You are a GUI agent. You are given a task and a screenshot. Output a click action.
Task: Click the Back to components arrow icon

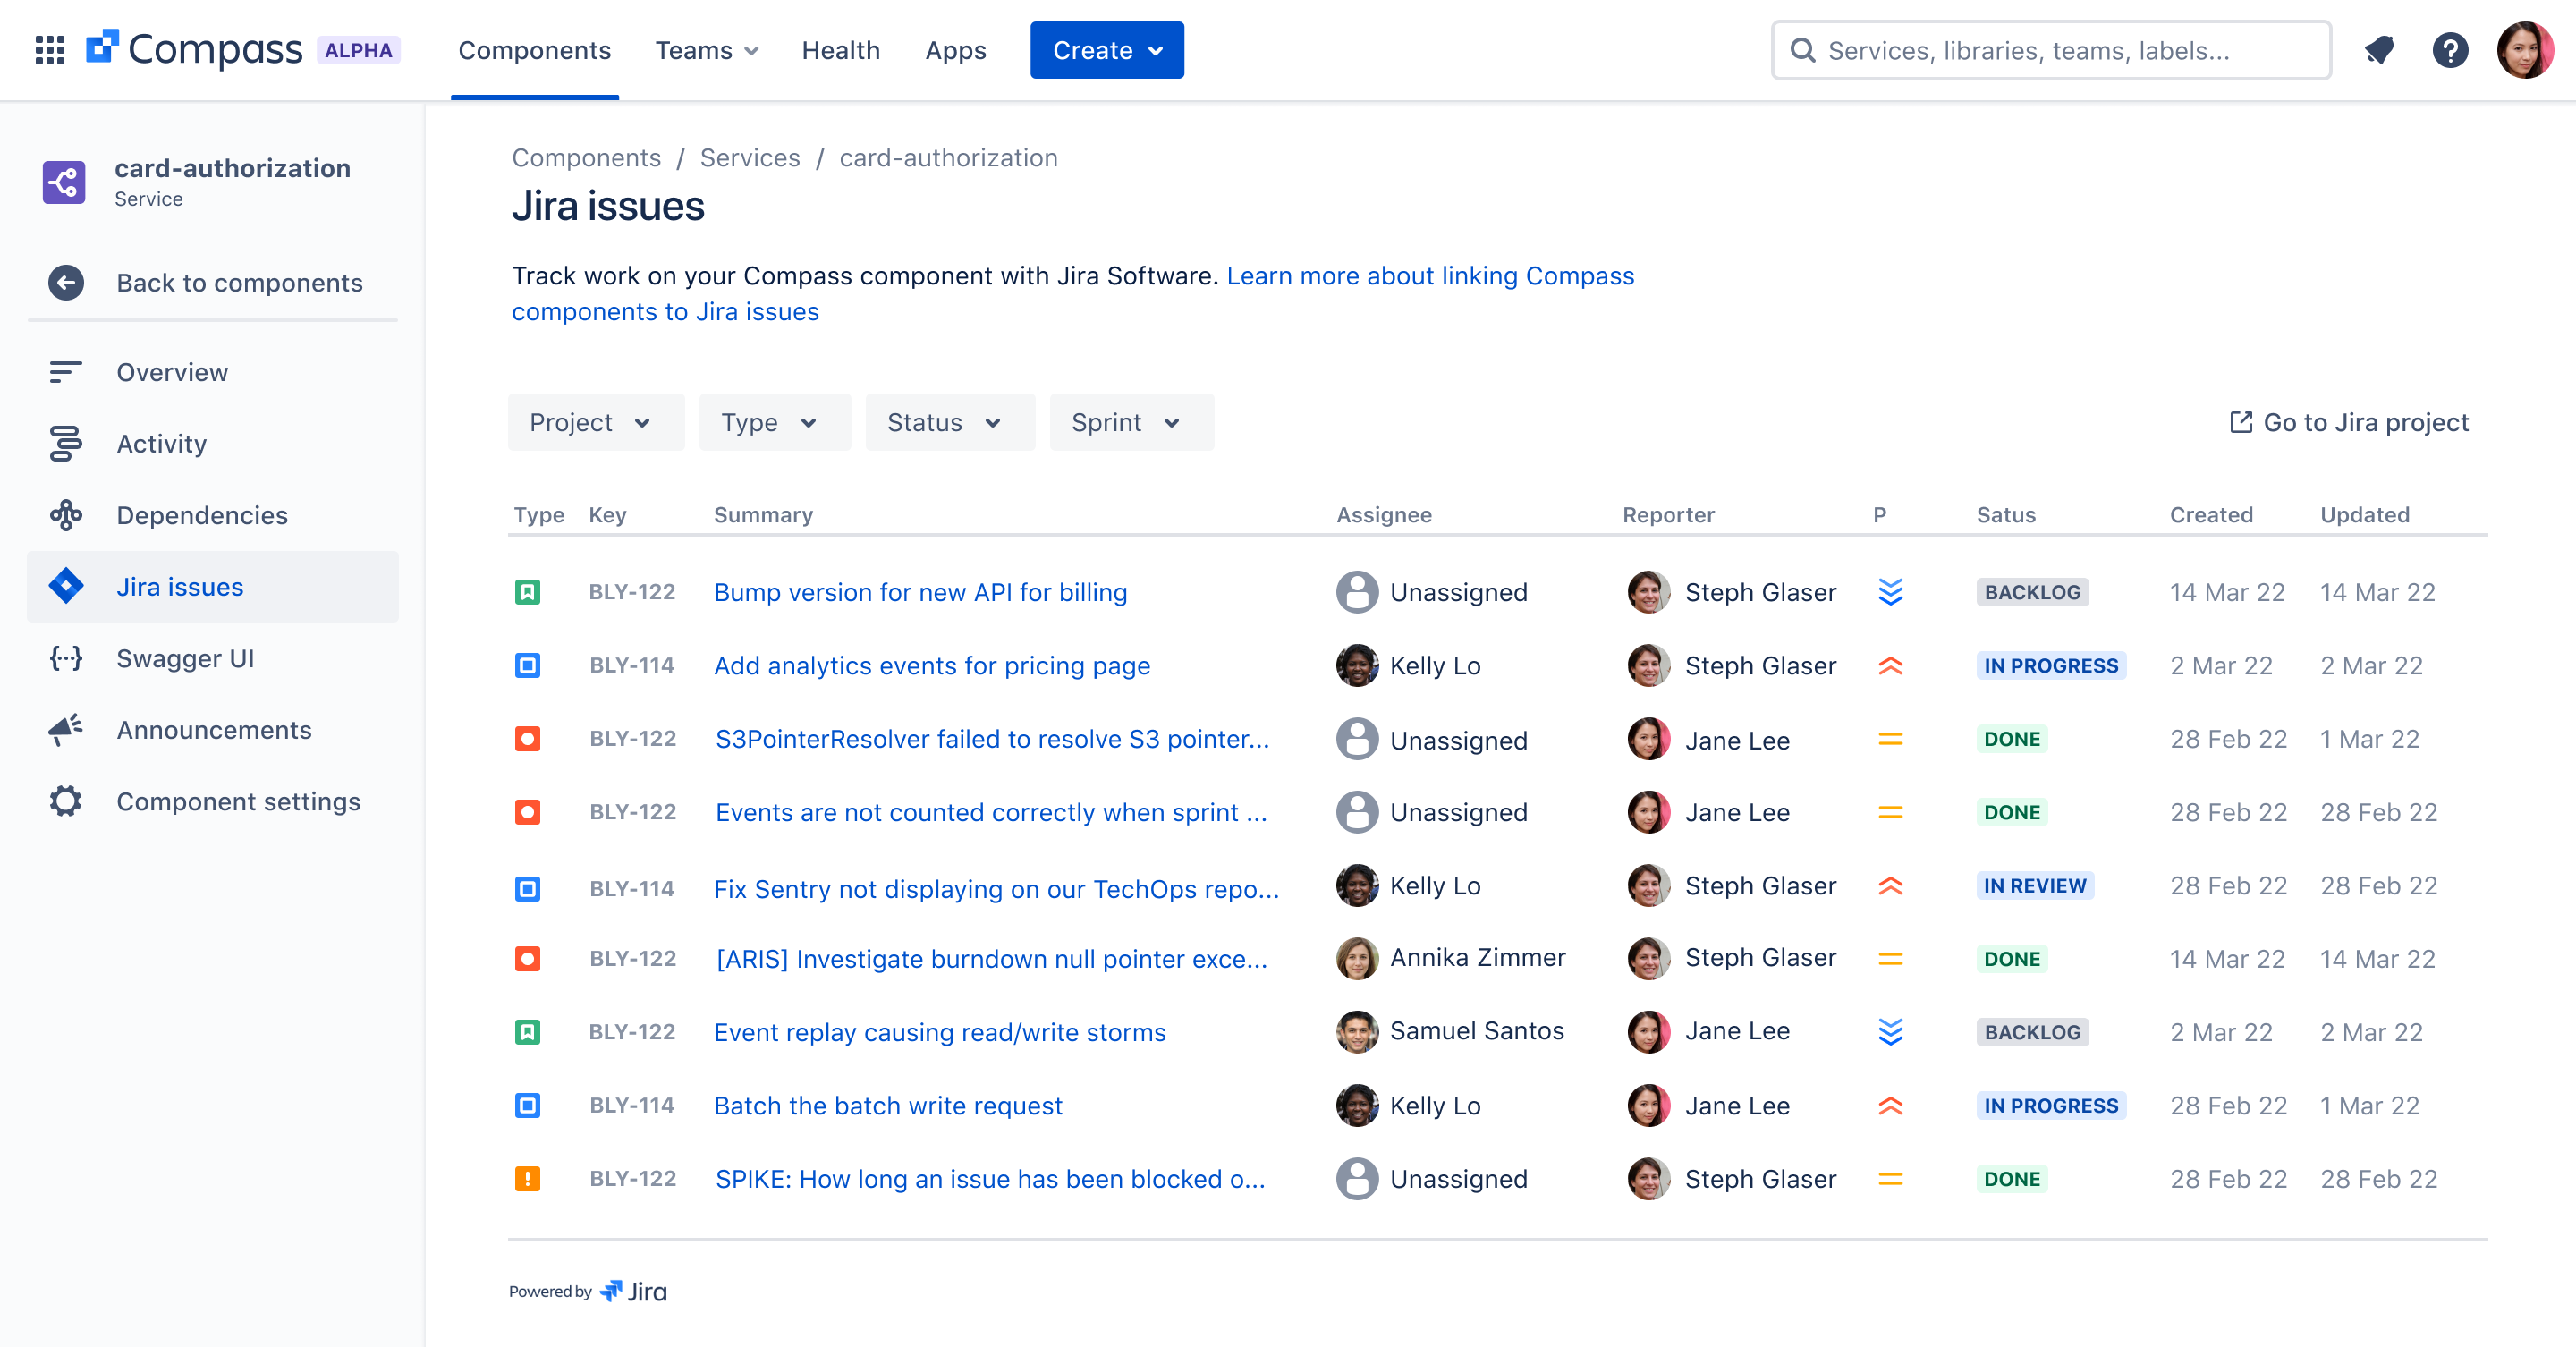(66, 283)
